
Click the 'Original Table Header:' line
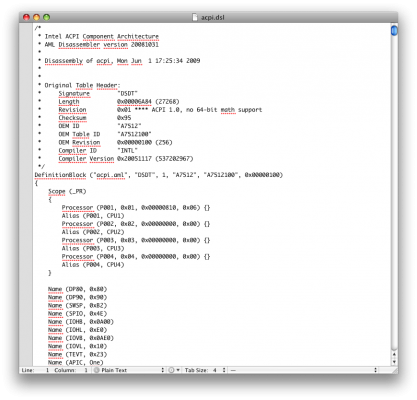(82, 85)
